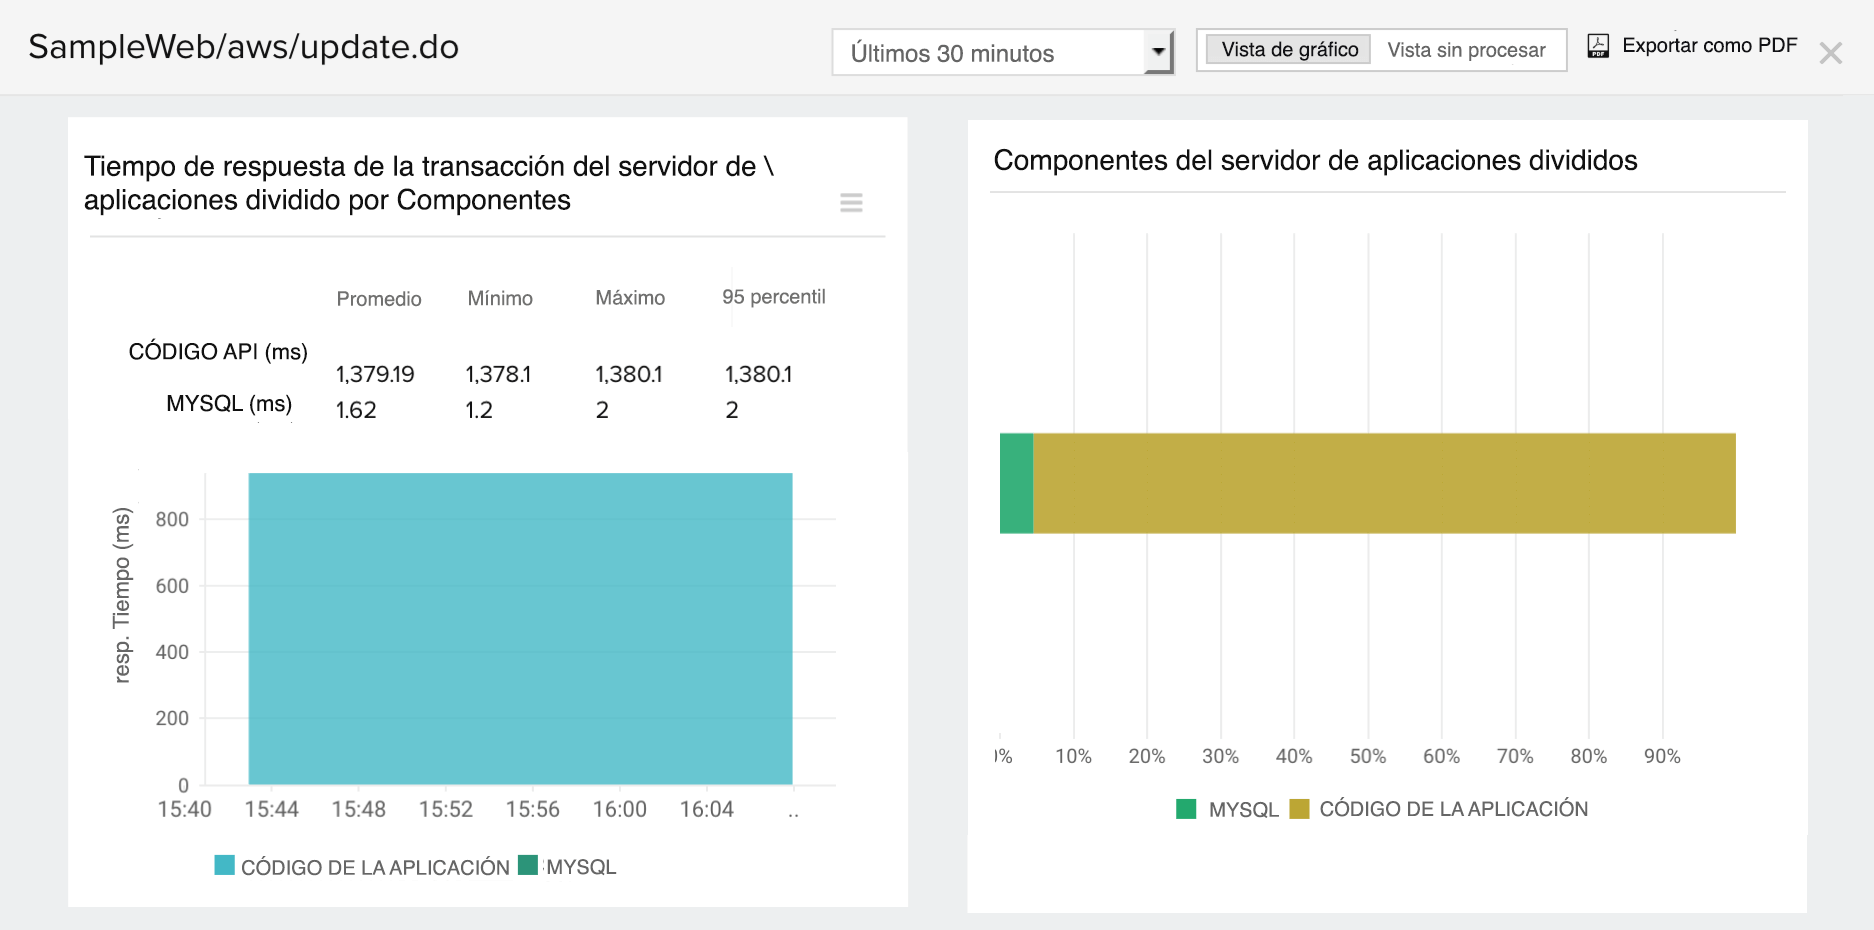Open the chart hamburger menu icon
Image resolution: width=1874 pixels, height=930 pixels.
pyautogui.click(x=851, y=203)
